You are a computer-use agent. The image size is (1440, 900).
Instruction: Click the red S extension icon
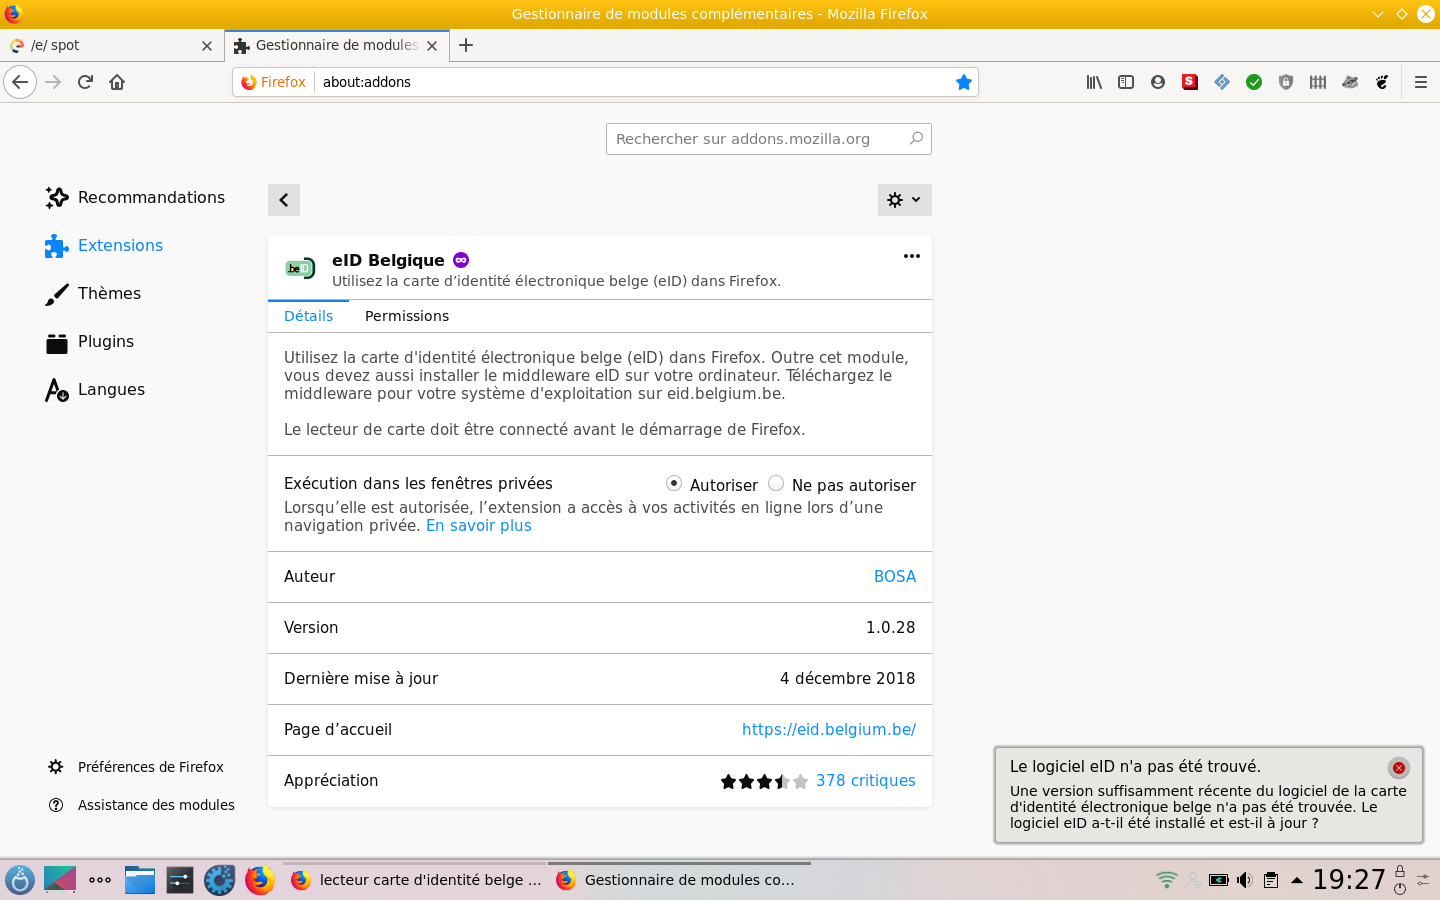click(x=1190, y=82)
